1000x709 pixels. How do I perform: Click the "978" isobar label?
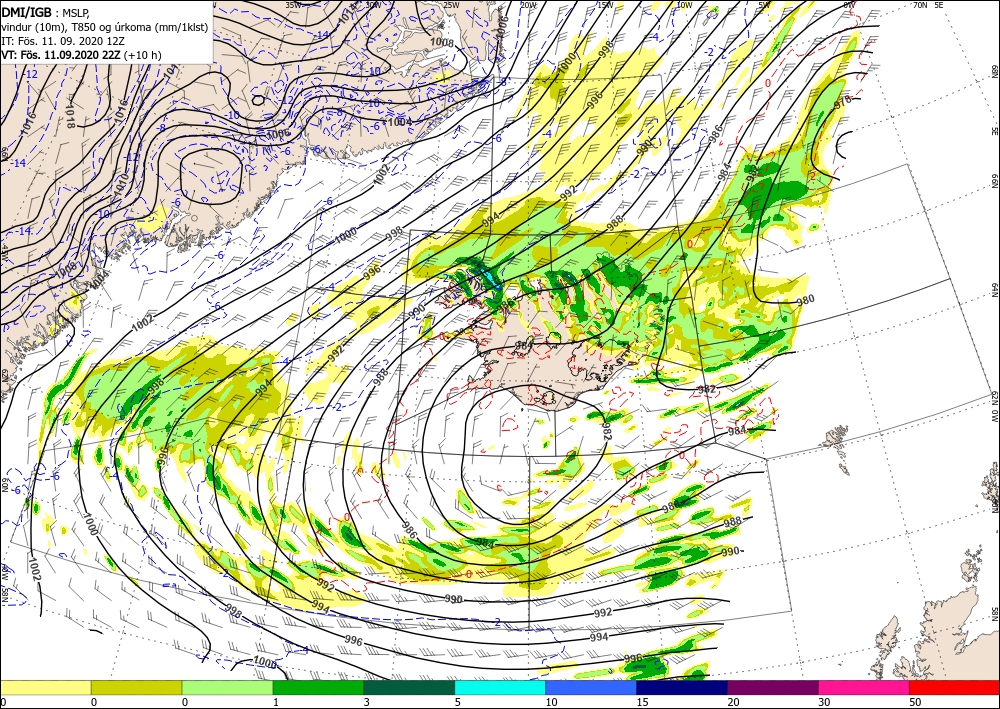842,101
